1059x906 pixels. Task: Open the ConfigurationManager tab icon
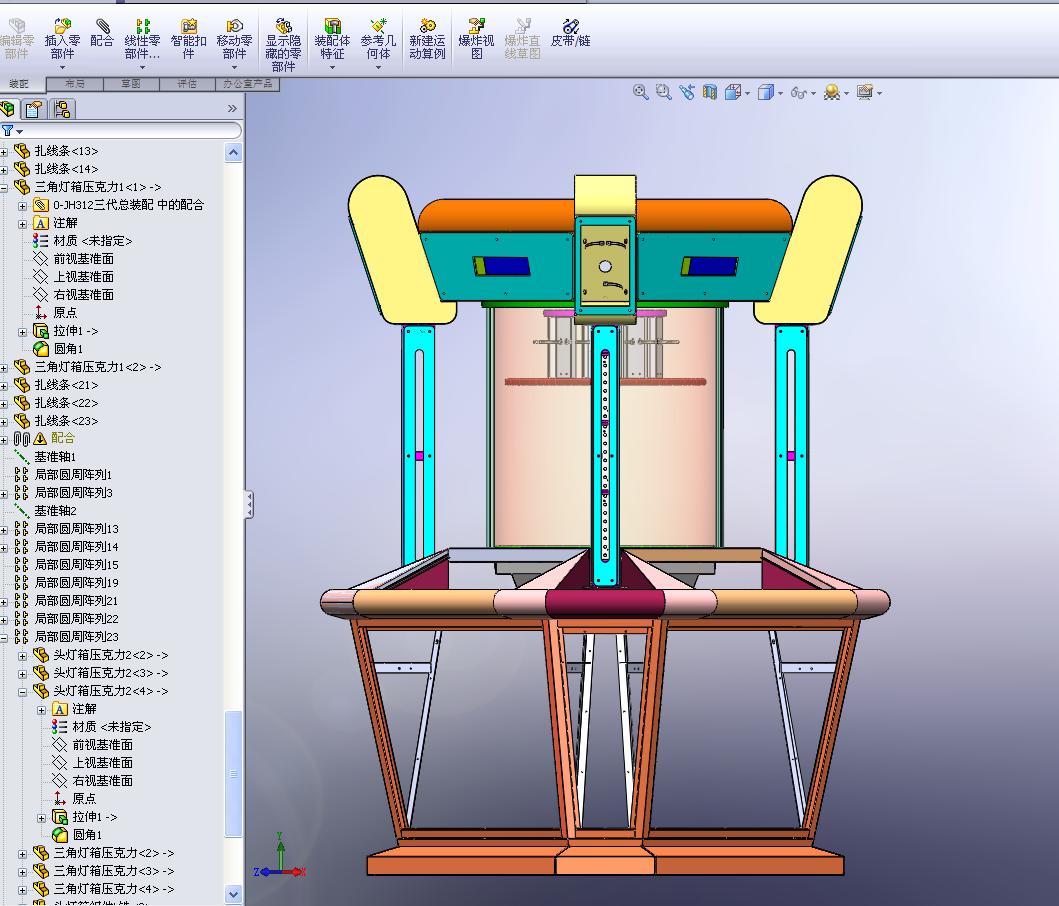pyautogui.click(x=61, y=109)
